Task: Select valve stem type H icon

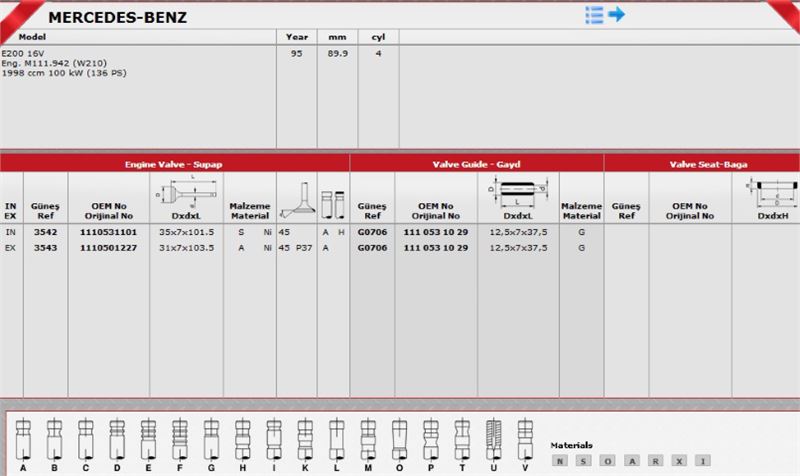Action: coord(243,439)
